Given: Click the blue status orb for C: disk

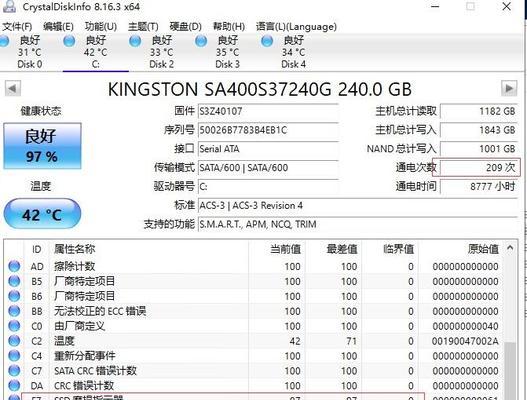Looking at the screenshot, I should [x=69, y=41].
